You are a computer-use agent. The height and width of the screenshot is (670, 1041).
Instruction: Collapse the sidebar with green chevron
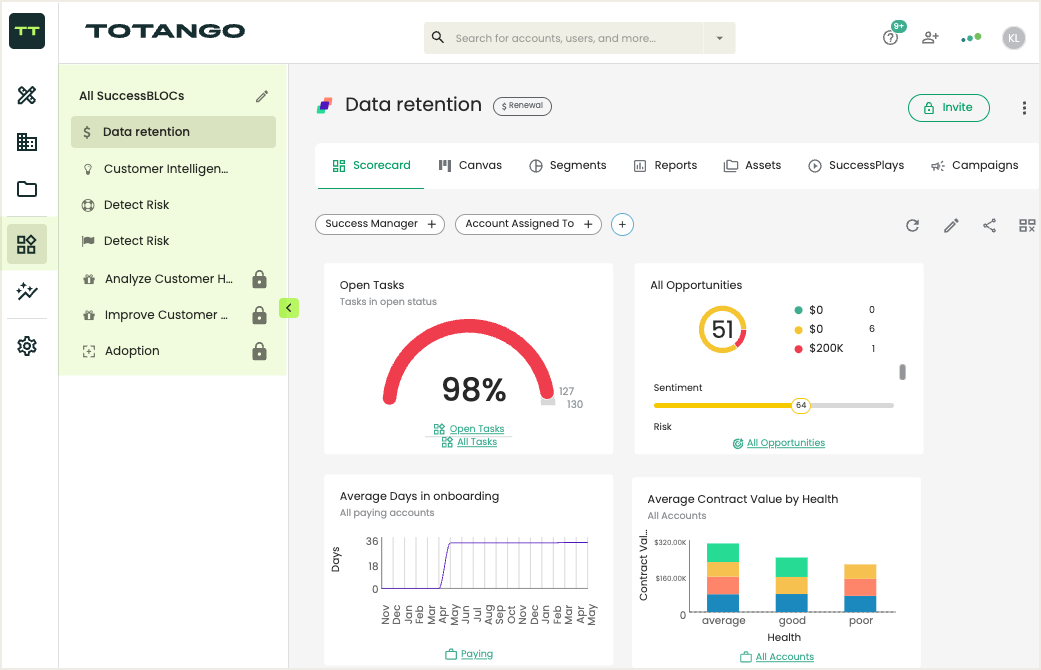tap(289, 307)
